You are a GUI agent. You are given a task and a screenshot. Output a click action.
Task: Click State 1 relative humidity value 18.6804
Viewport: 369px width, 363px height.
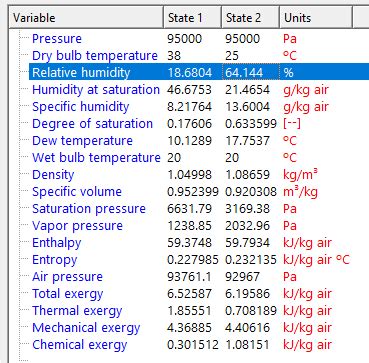(x=189, y=73)
